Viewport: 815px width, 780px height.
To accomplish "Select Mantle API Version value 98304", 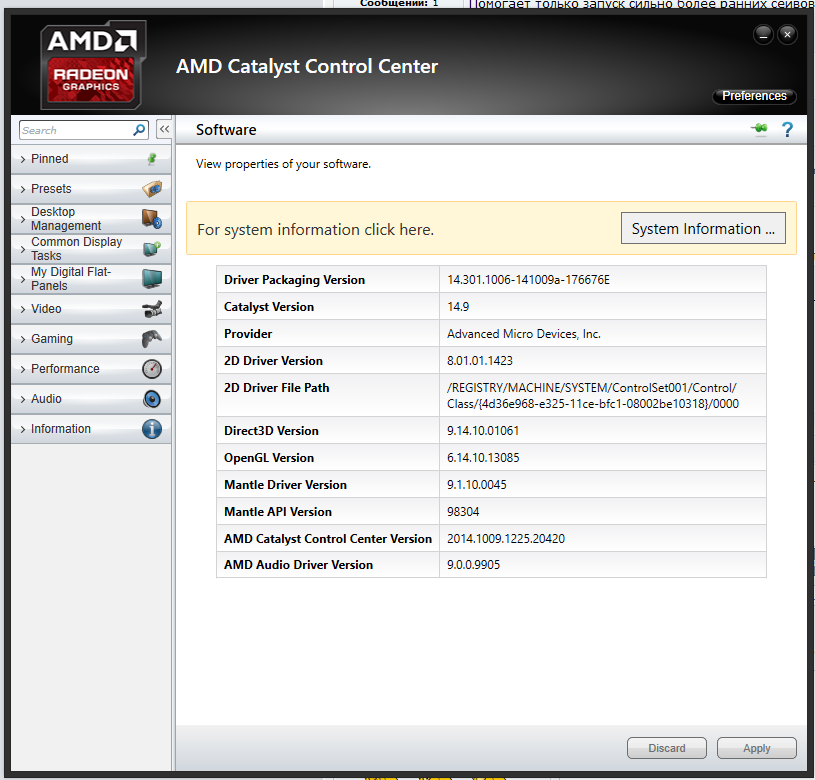I will coord(463,512).
